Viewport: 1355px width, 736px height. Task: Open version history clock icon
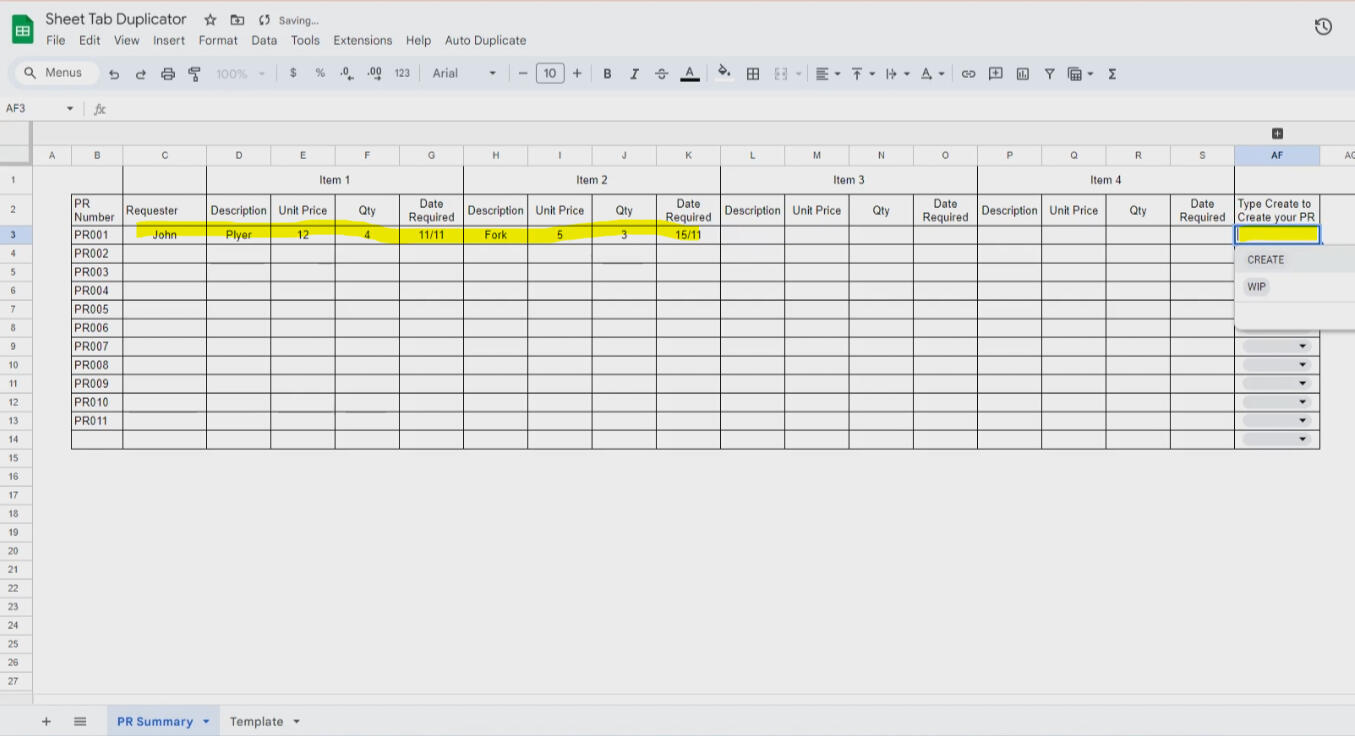(1323, 27)
